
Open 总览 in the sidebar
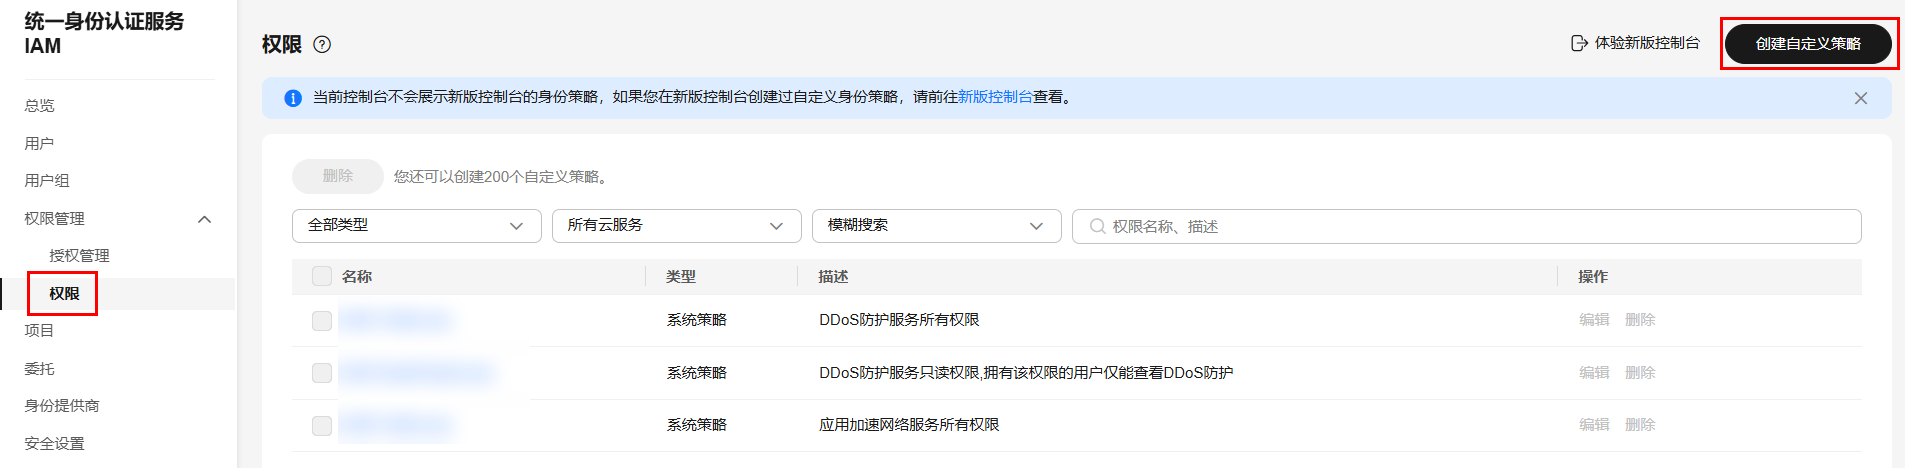[40, 106]
